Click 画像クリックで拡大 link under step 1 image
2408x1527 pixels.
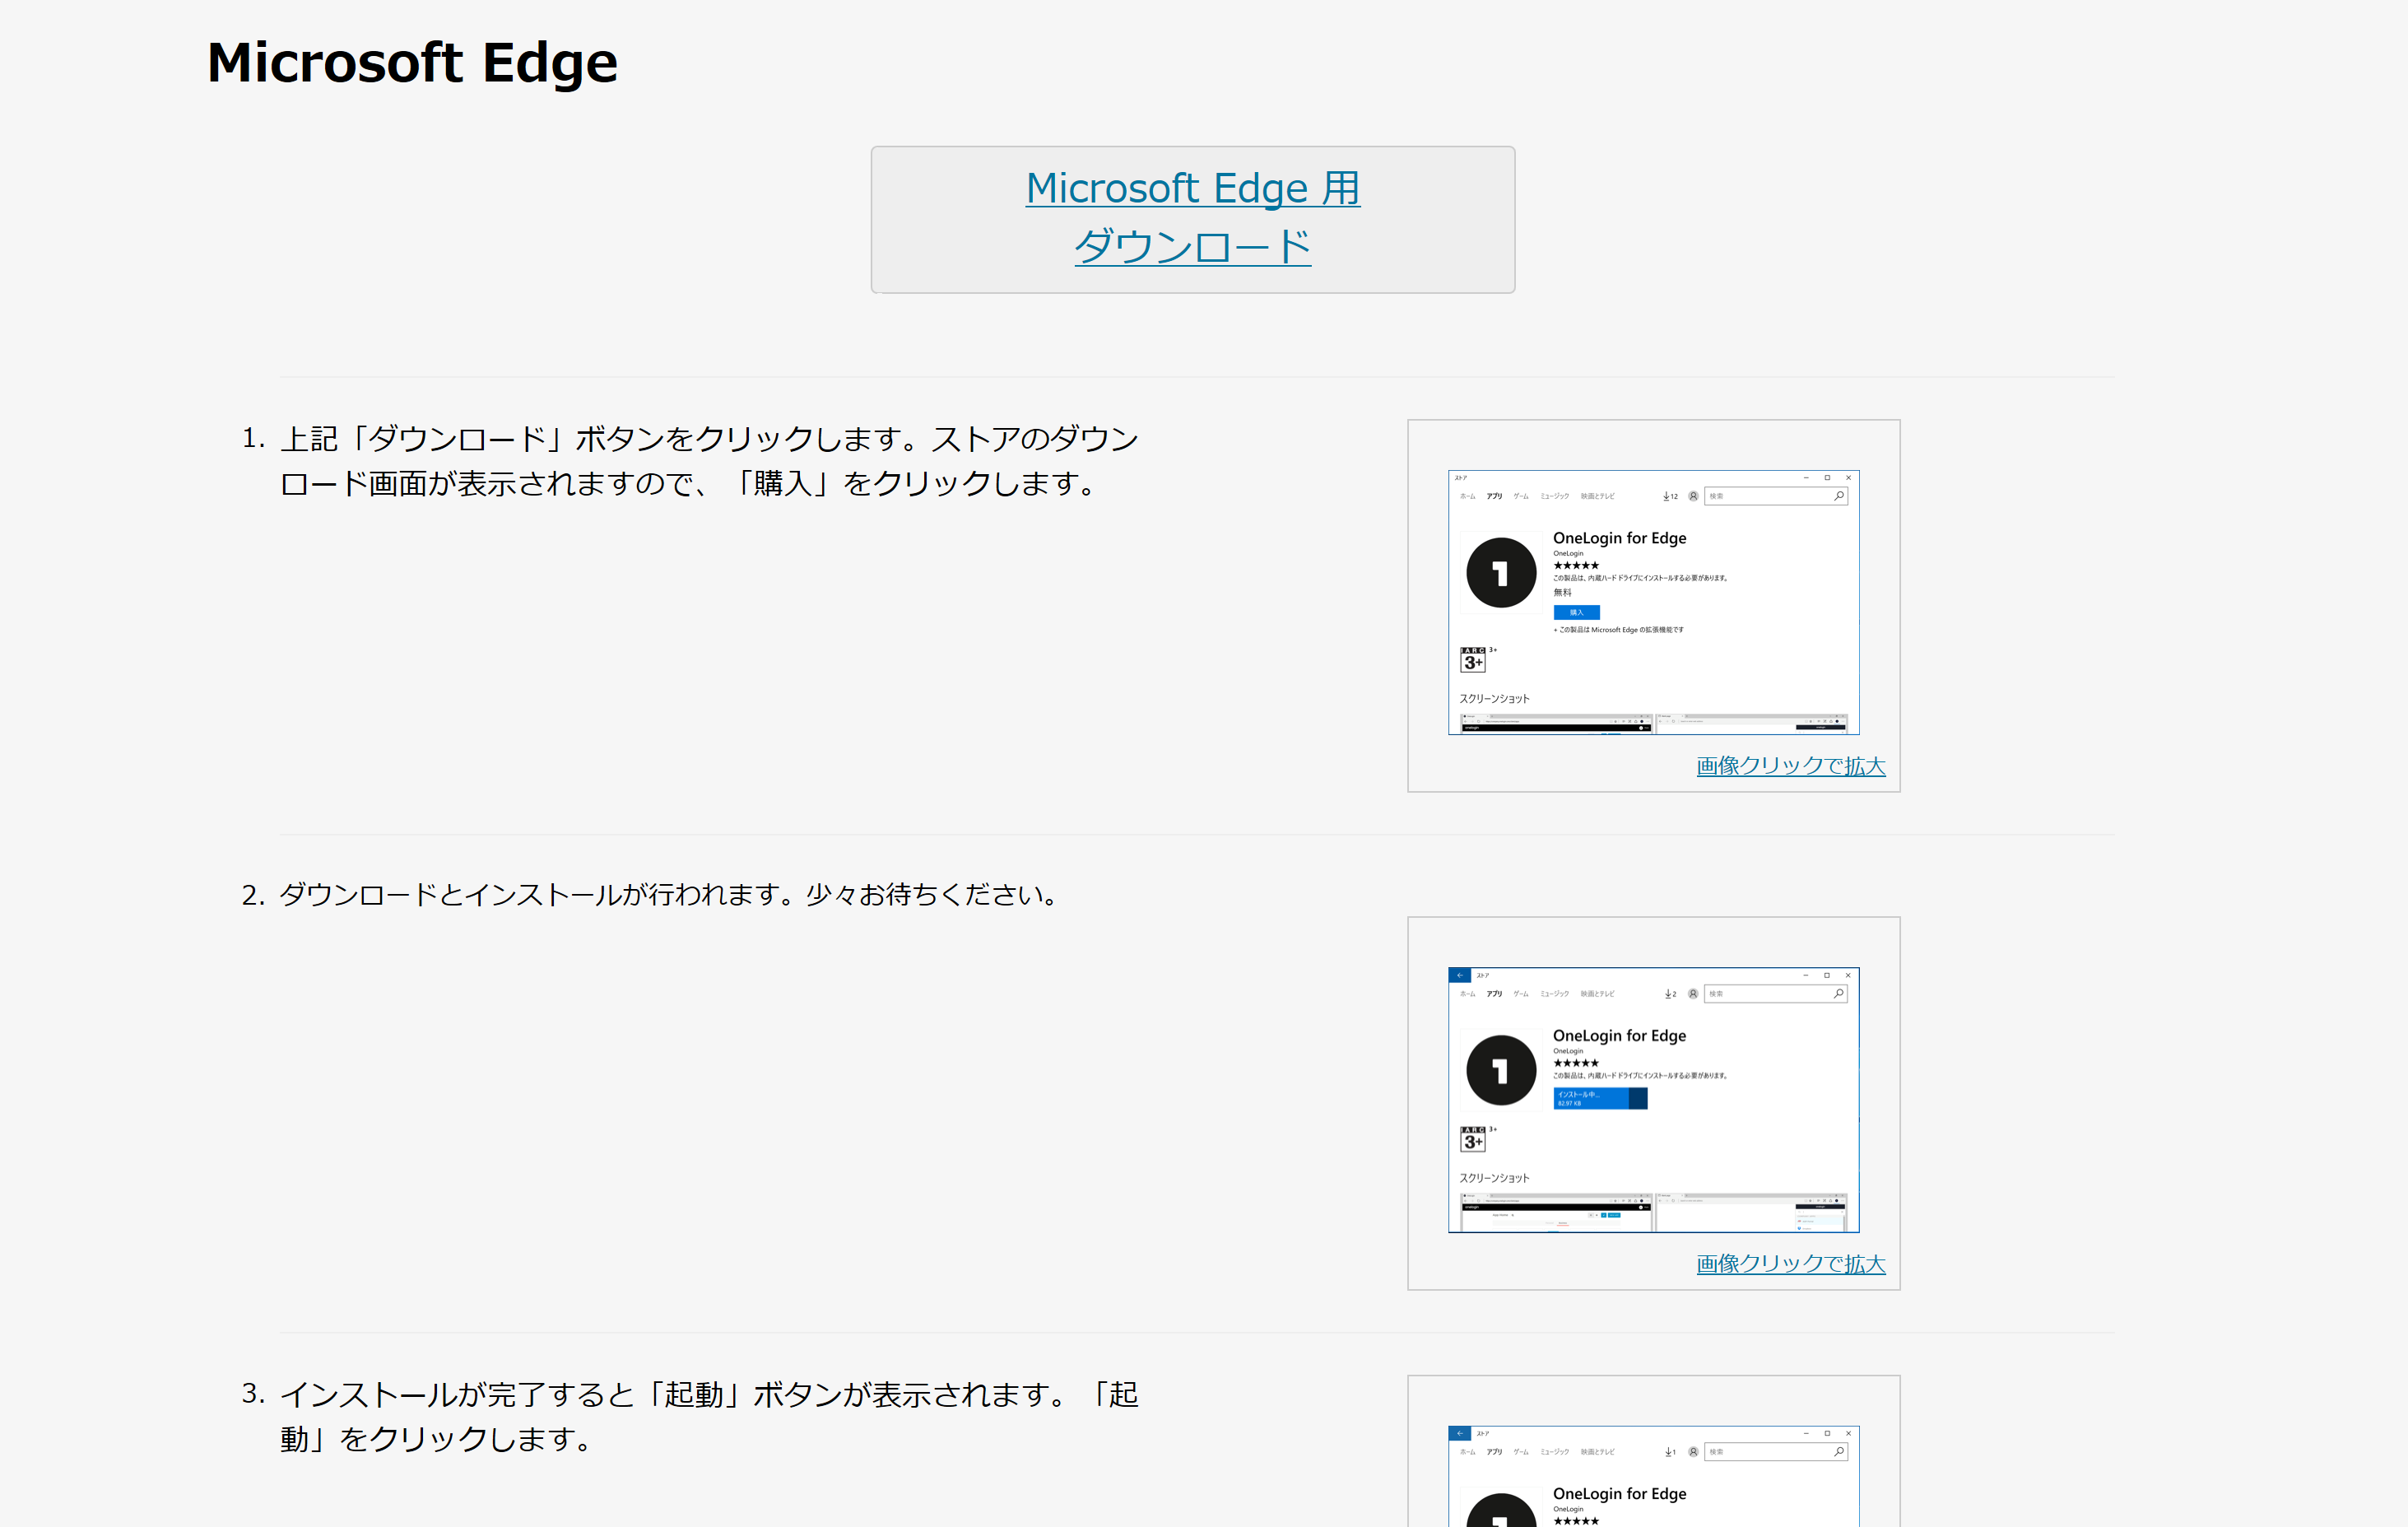pos(1790,766)
